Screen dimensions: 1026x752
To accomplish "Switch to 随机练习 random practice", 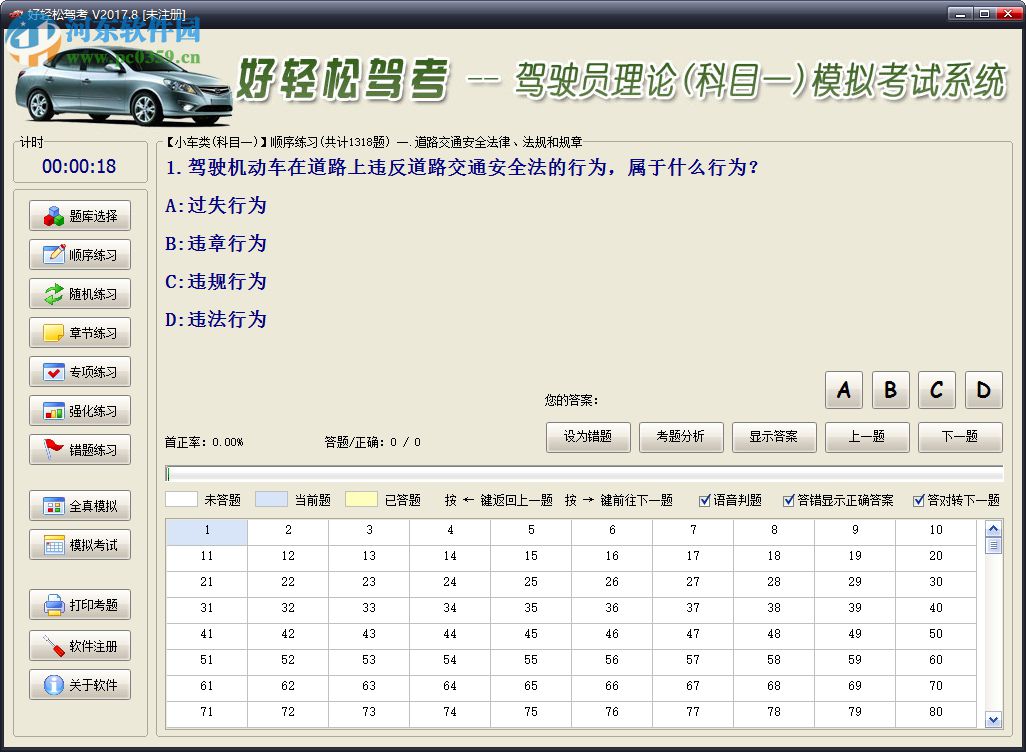I will click(79, 293).
